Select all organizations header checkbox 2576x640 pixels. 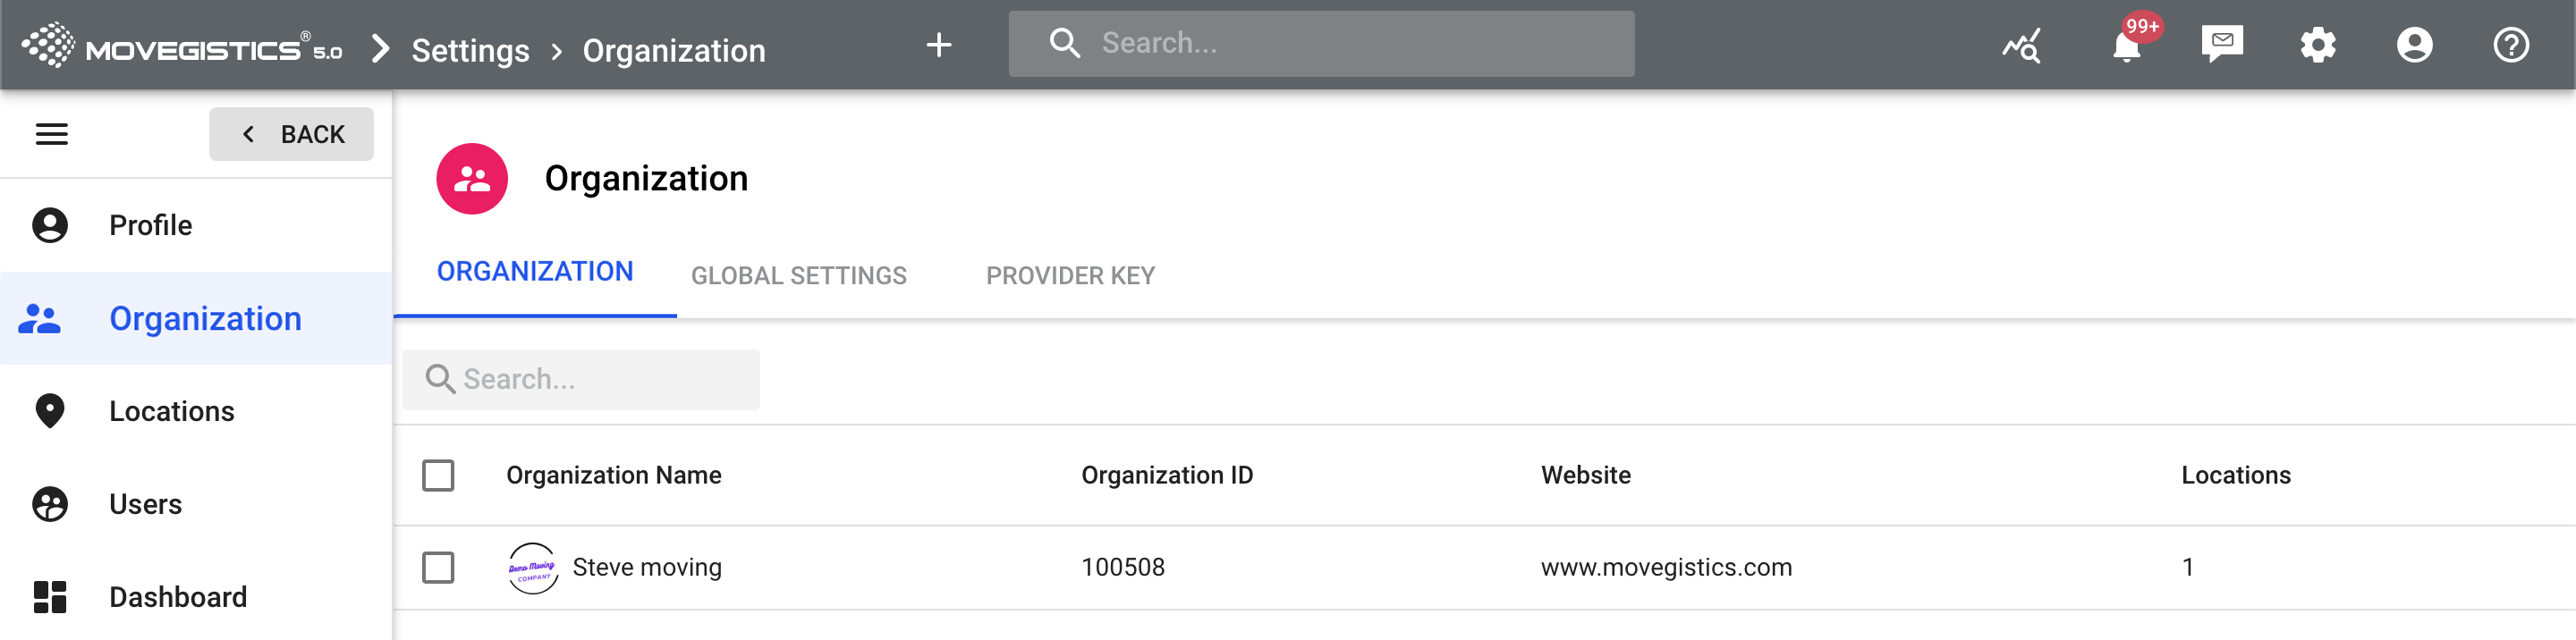point(438,475)
